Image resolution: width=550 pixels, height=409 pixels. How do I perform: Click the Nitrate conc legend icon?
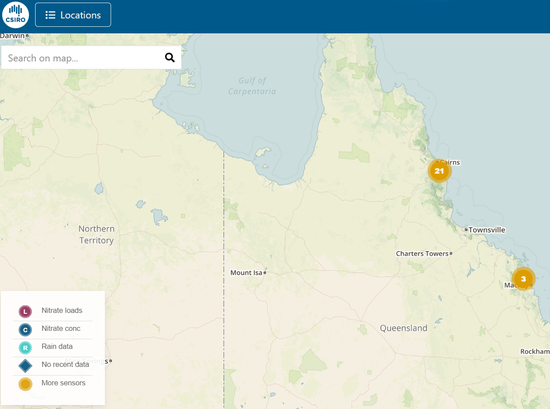(25, 329)
